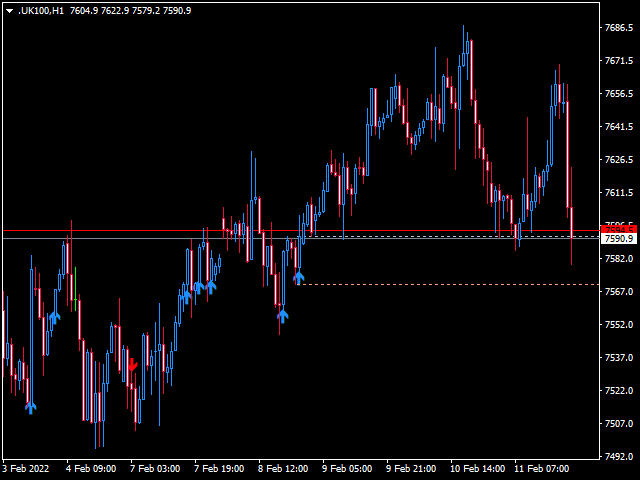
Task: Click time axis label 9 Feb 05:00
Action: (x=347, y=469)
